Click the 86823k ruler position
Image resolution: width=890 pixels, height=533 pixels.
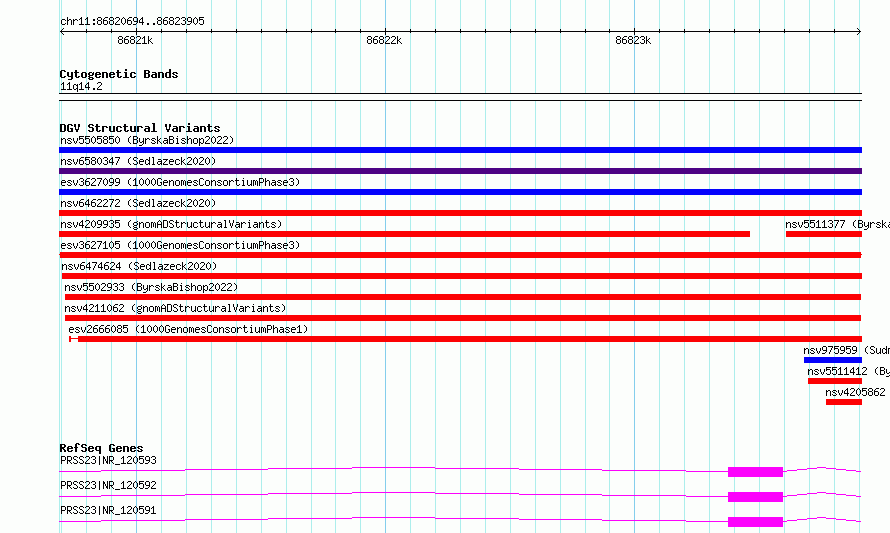coord(633,40)
